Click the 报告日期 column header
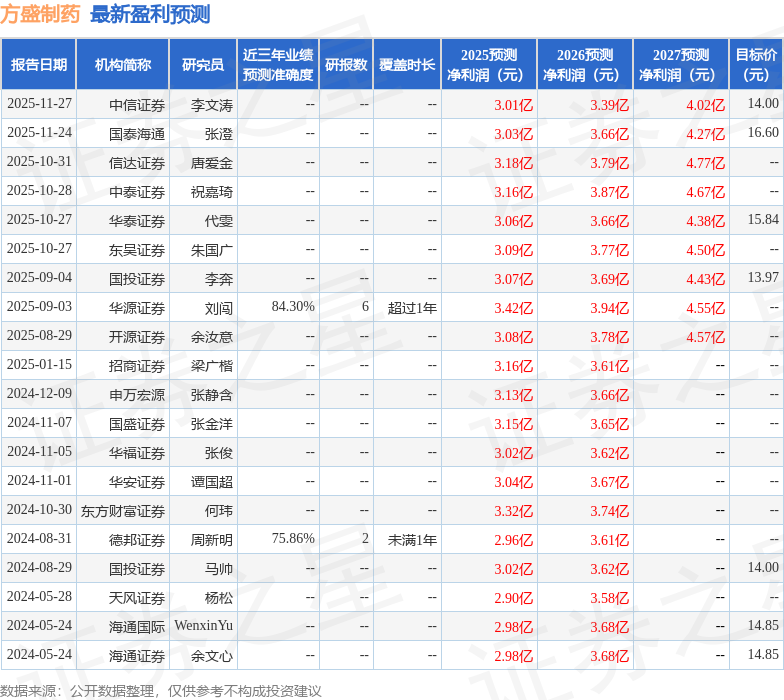Image resolution: width=784 pixels, height=700 pixels. click(38, 64)
